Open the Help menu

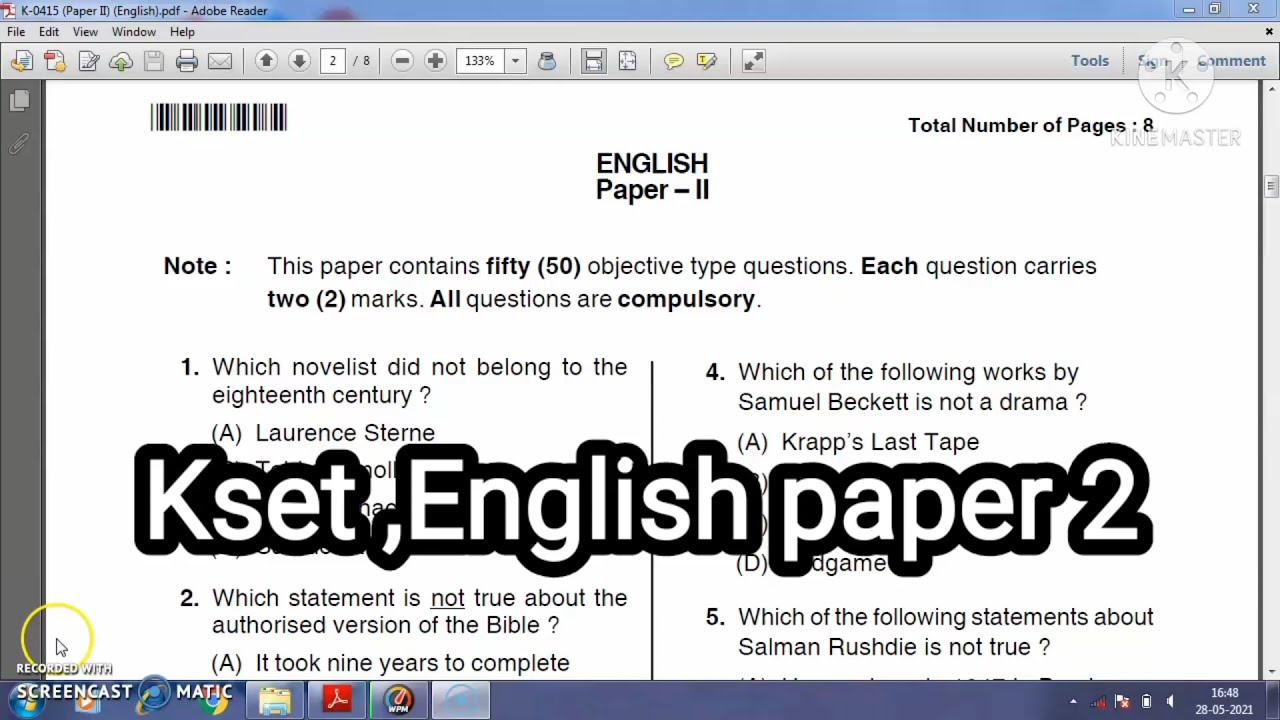(x=182, y=32)
